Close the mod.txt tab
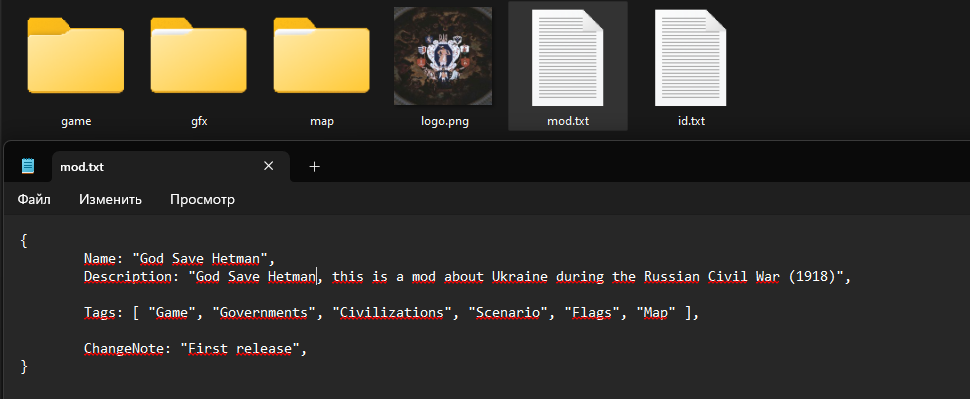 [268, 166]
